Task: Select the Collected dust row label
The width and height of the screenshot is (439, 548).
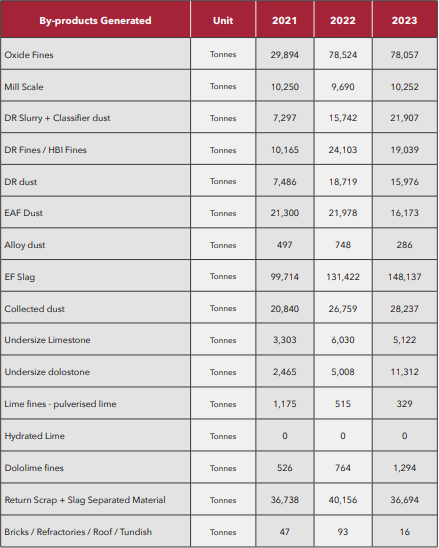Action: [x=35, y=309]
